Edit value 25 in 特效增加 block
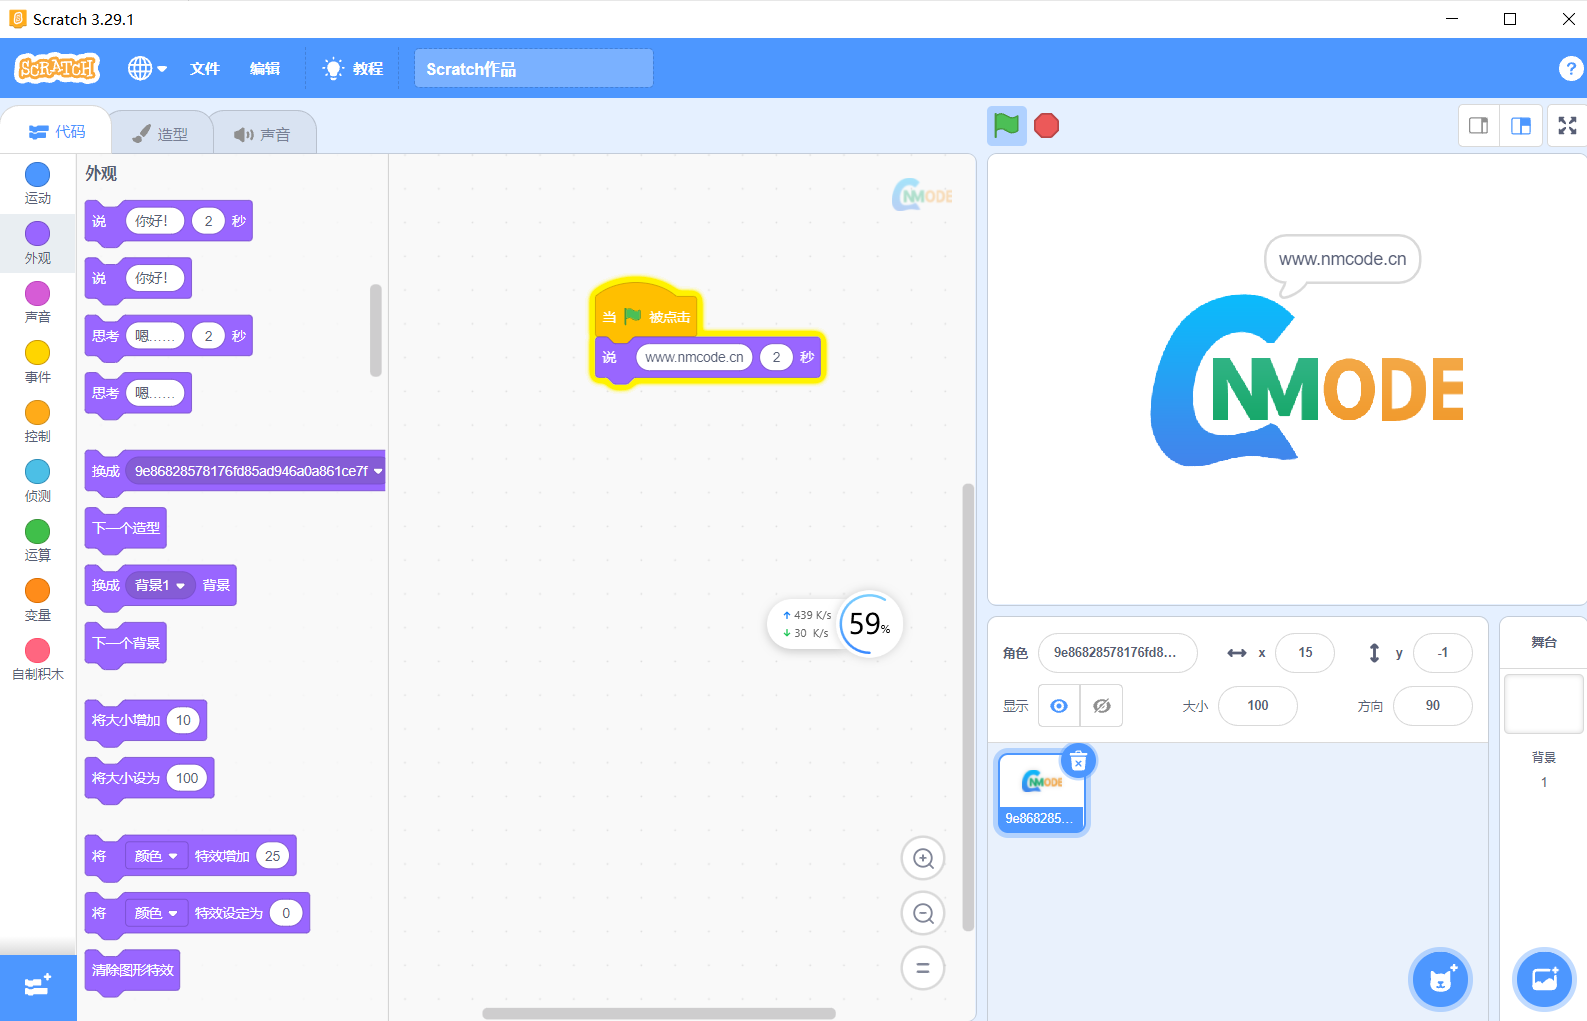This screenshot has width=1587, height=1021. pyautogui.click(x=272, y=856)
